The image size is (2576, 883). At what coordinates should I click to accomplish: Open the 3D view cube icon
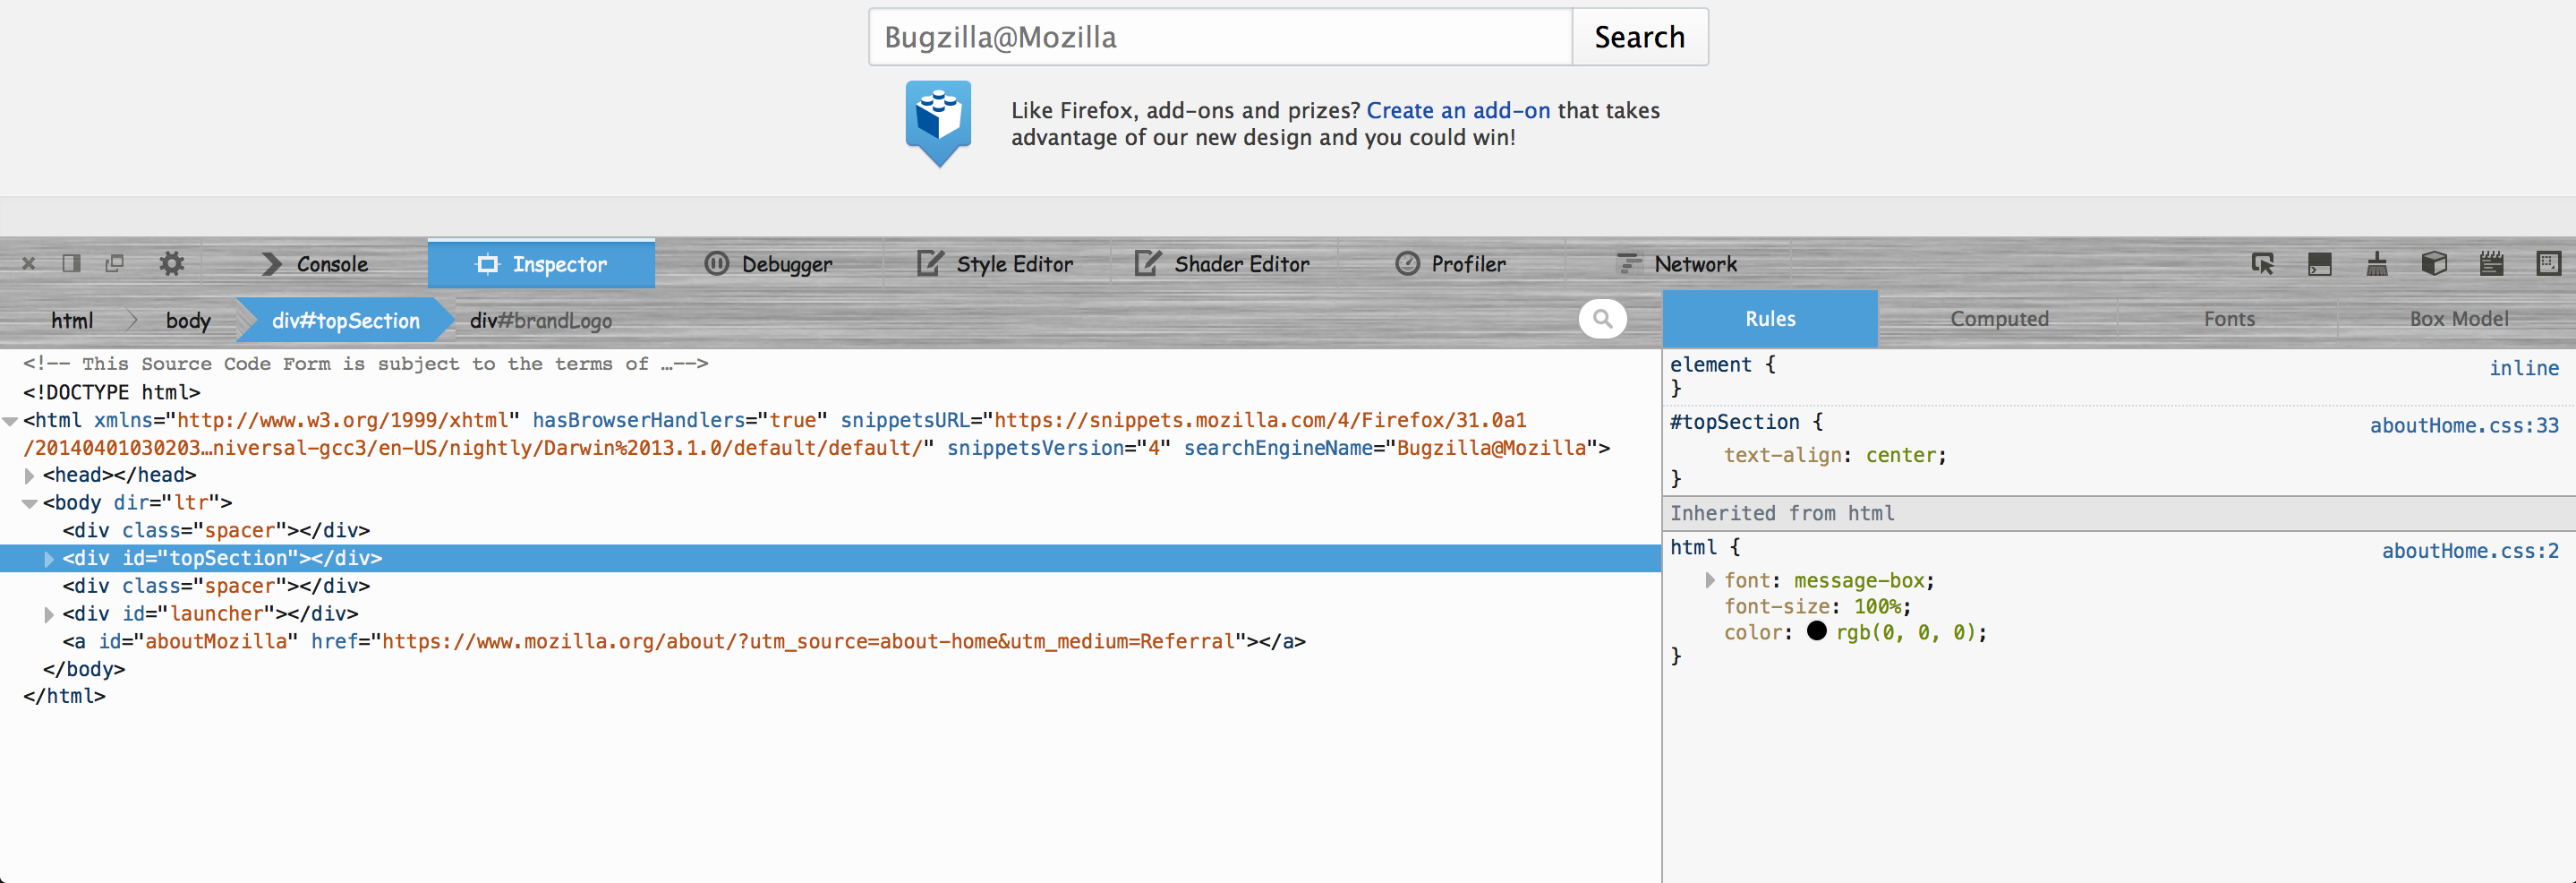coord(2434,264)
